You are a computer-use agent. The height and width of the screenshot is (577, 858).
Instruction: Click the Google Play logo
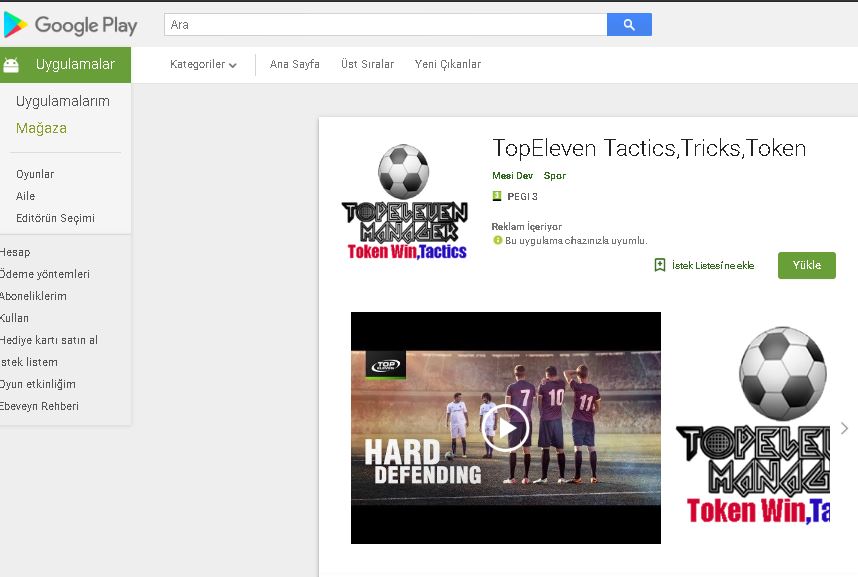(x=70, y=25)
